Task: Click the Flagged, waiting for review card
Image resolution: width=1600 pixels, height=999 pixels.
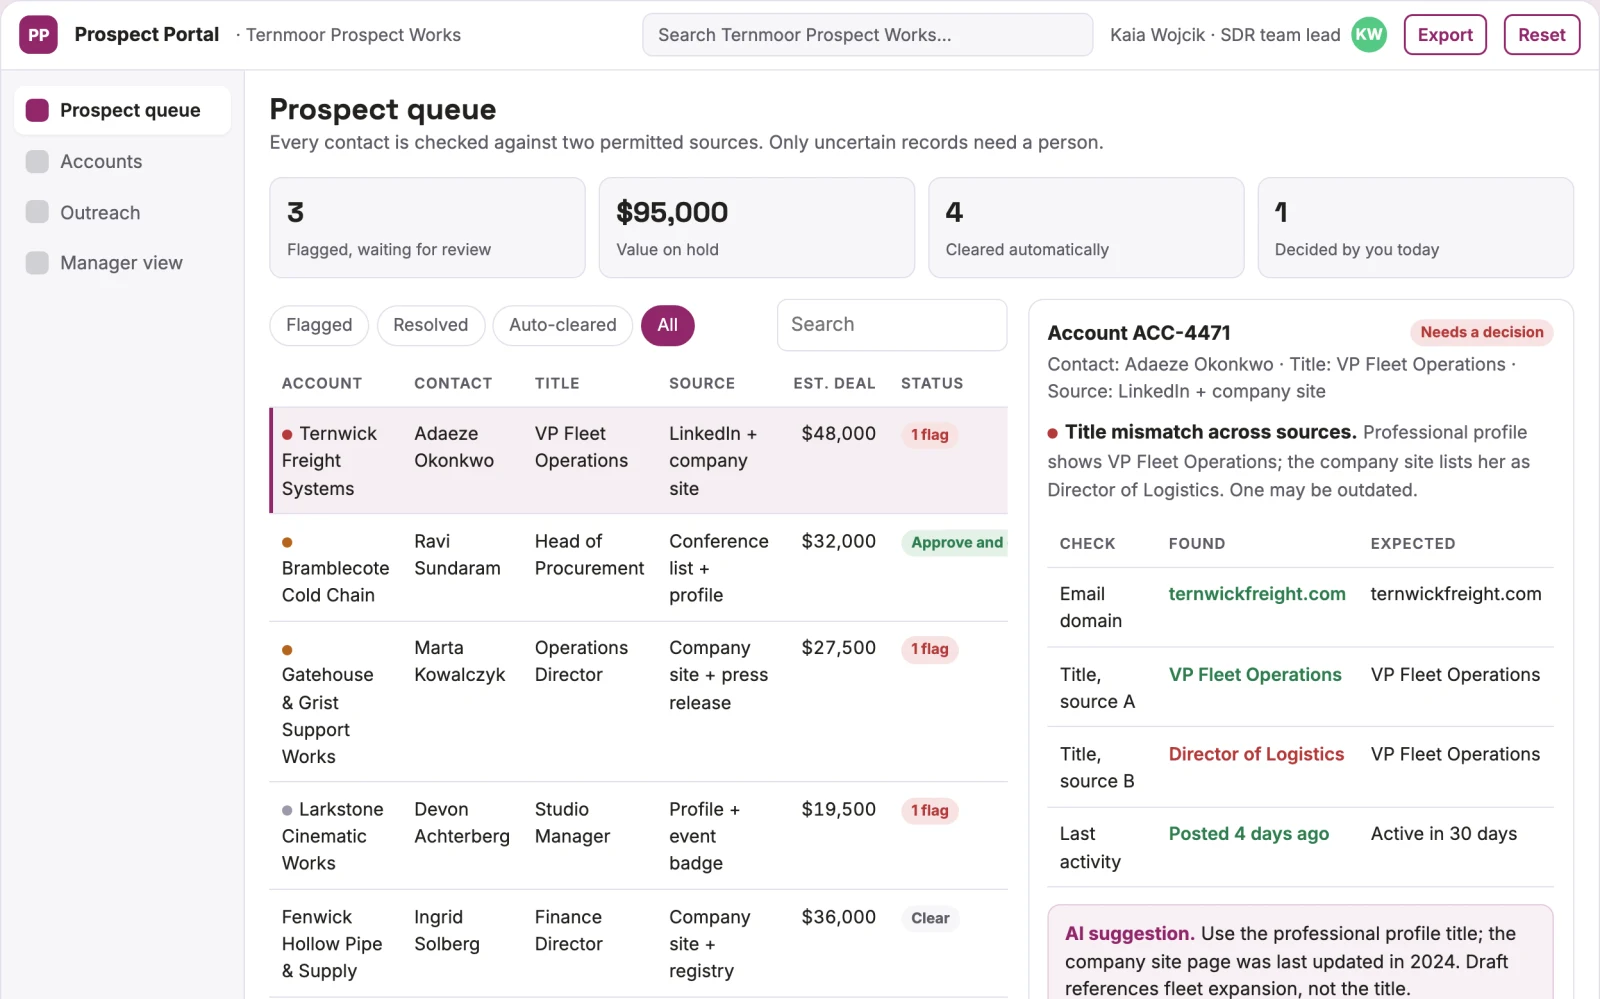Action: click(427, 228)
